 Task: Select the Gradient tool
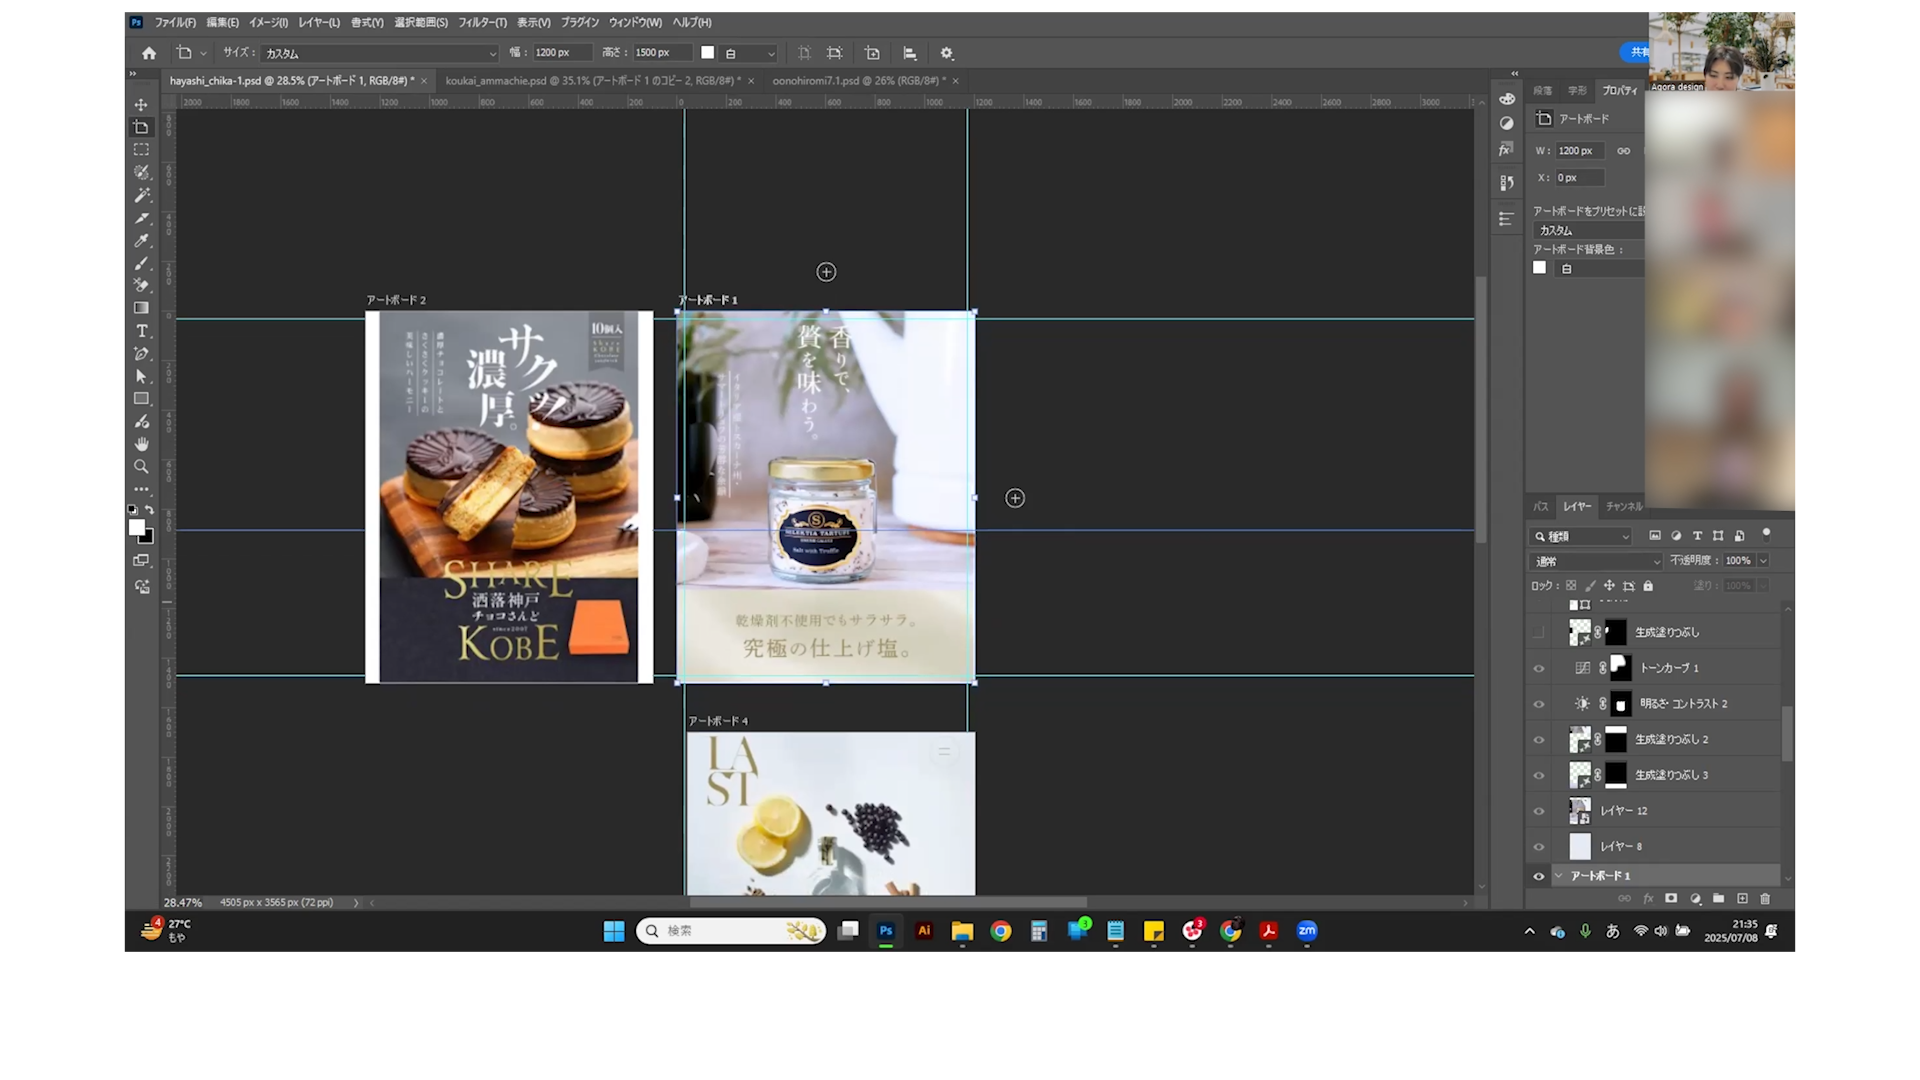141,308
